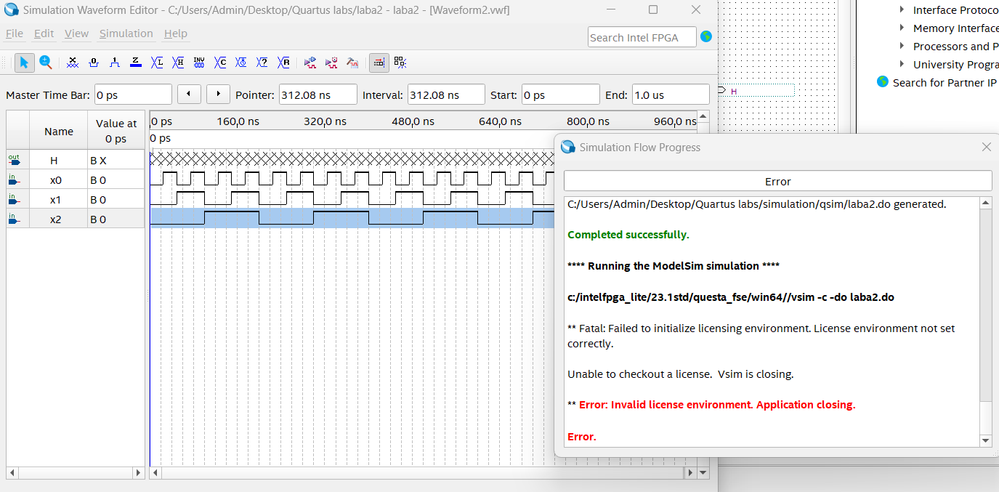This screenshot has height=492, width=999.
Task: Click the Forcing High (1) icon
Action: click(114, 62)
